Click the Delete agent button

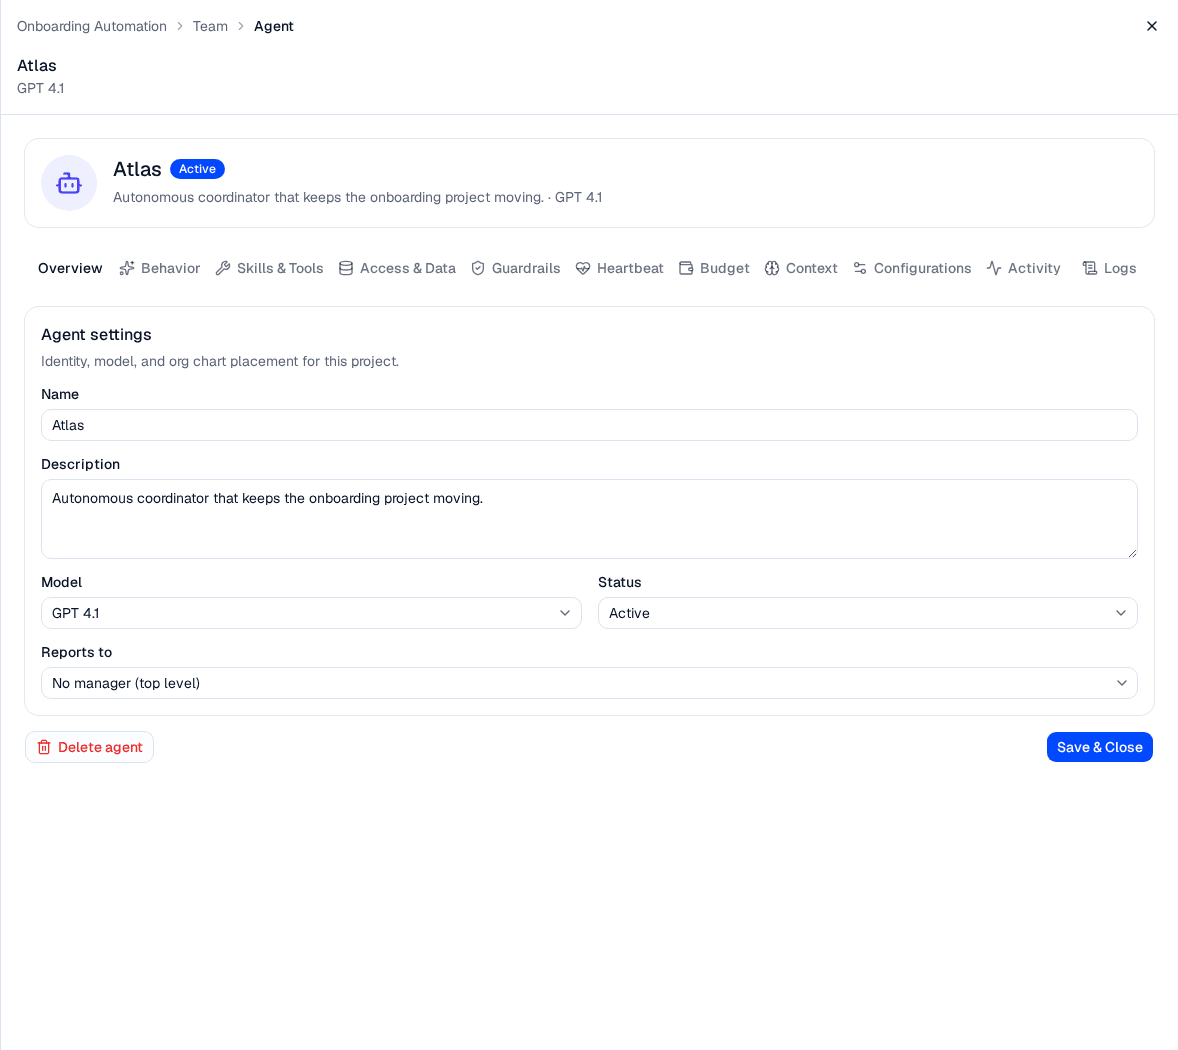click(x=89, y=747)
